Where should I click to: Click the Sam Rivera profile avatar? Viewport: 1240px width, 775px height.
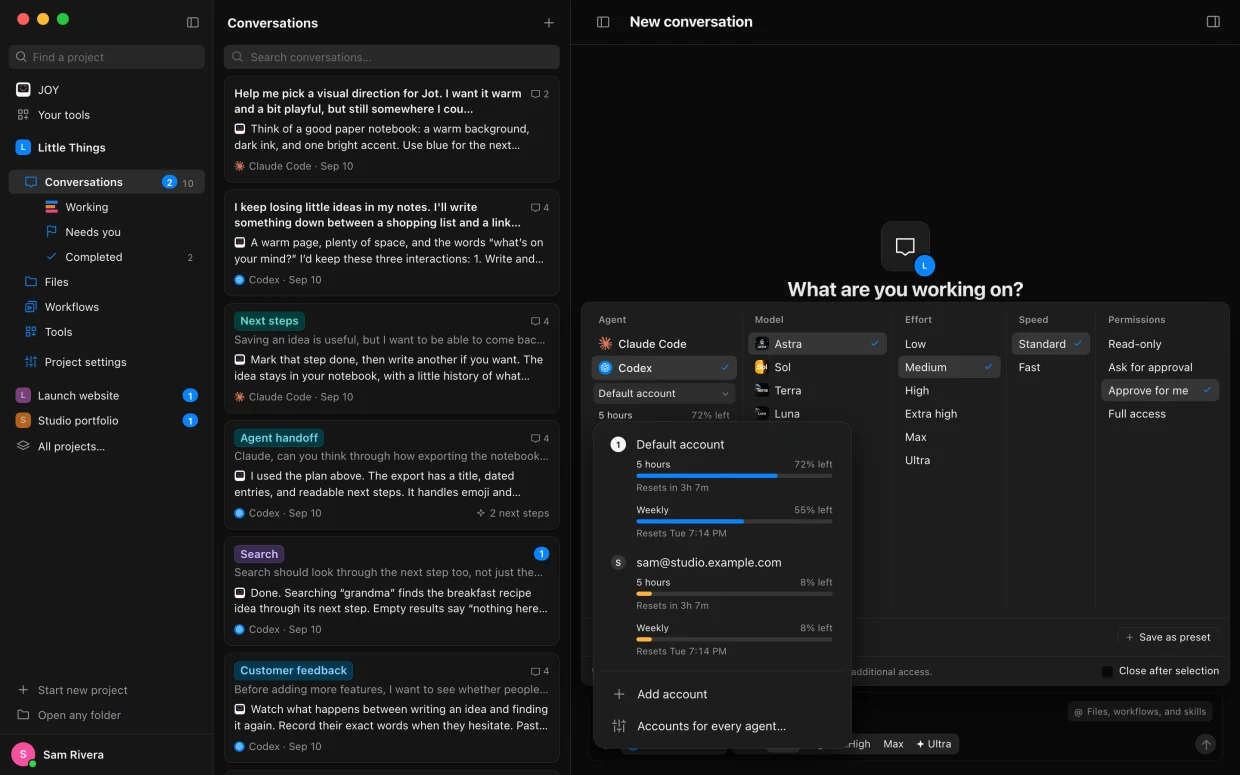click(x=23, y=755)
